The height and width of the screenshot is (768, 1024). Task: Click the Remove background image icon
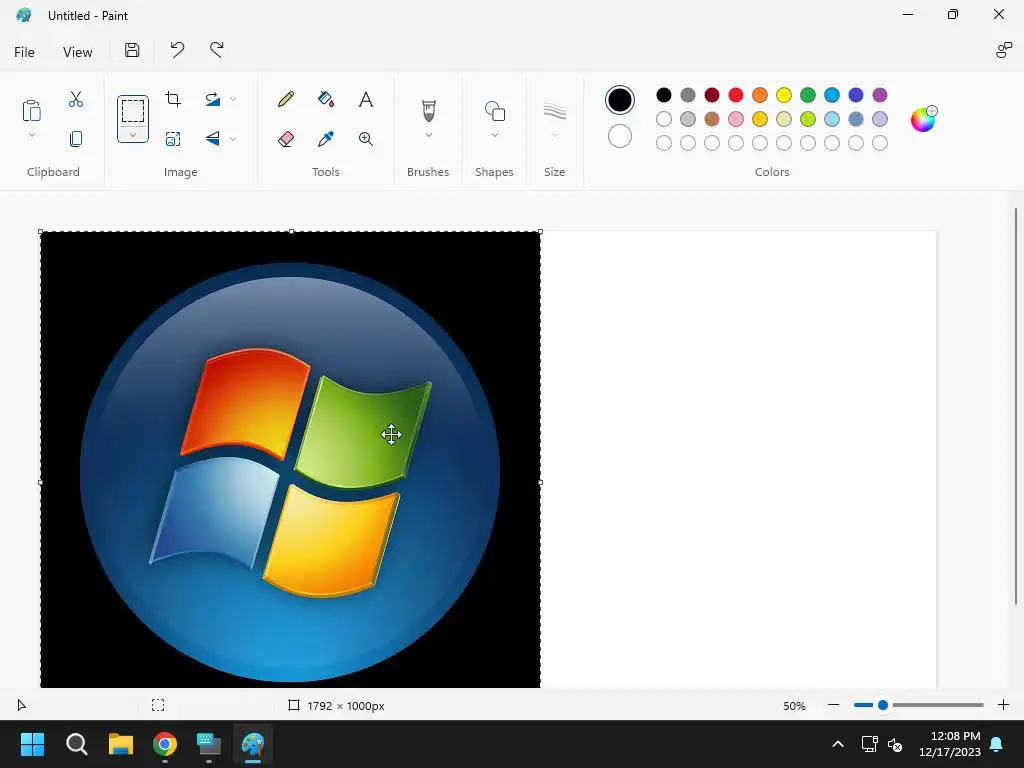pyautogui.click(x=173, y=138)
